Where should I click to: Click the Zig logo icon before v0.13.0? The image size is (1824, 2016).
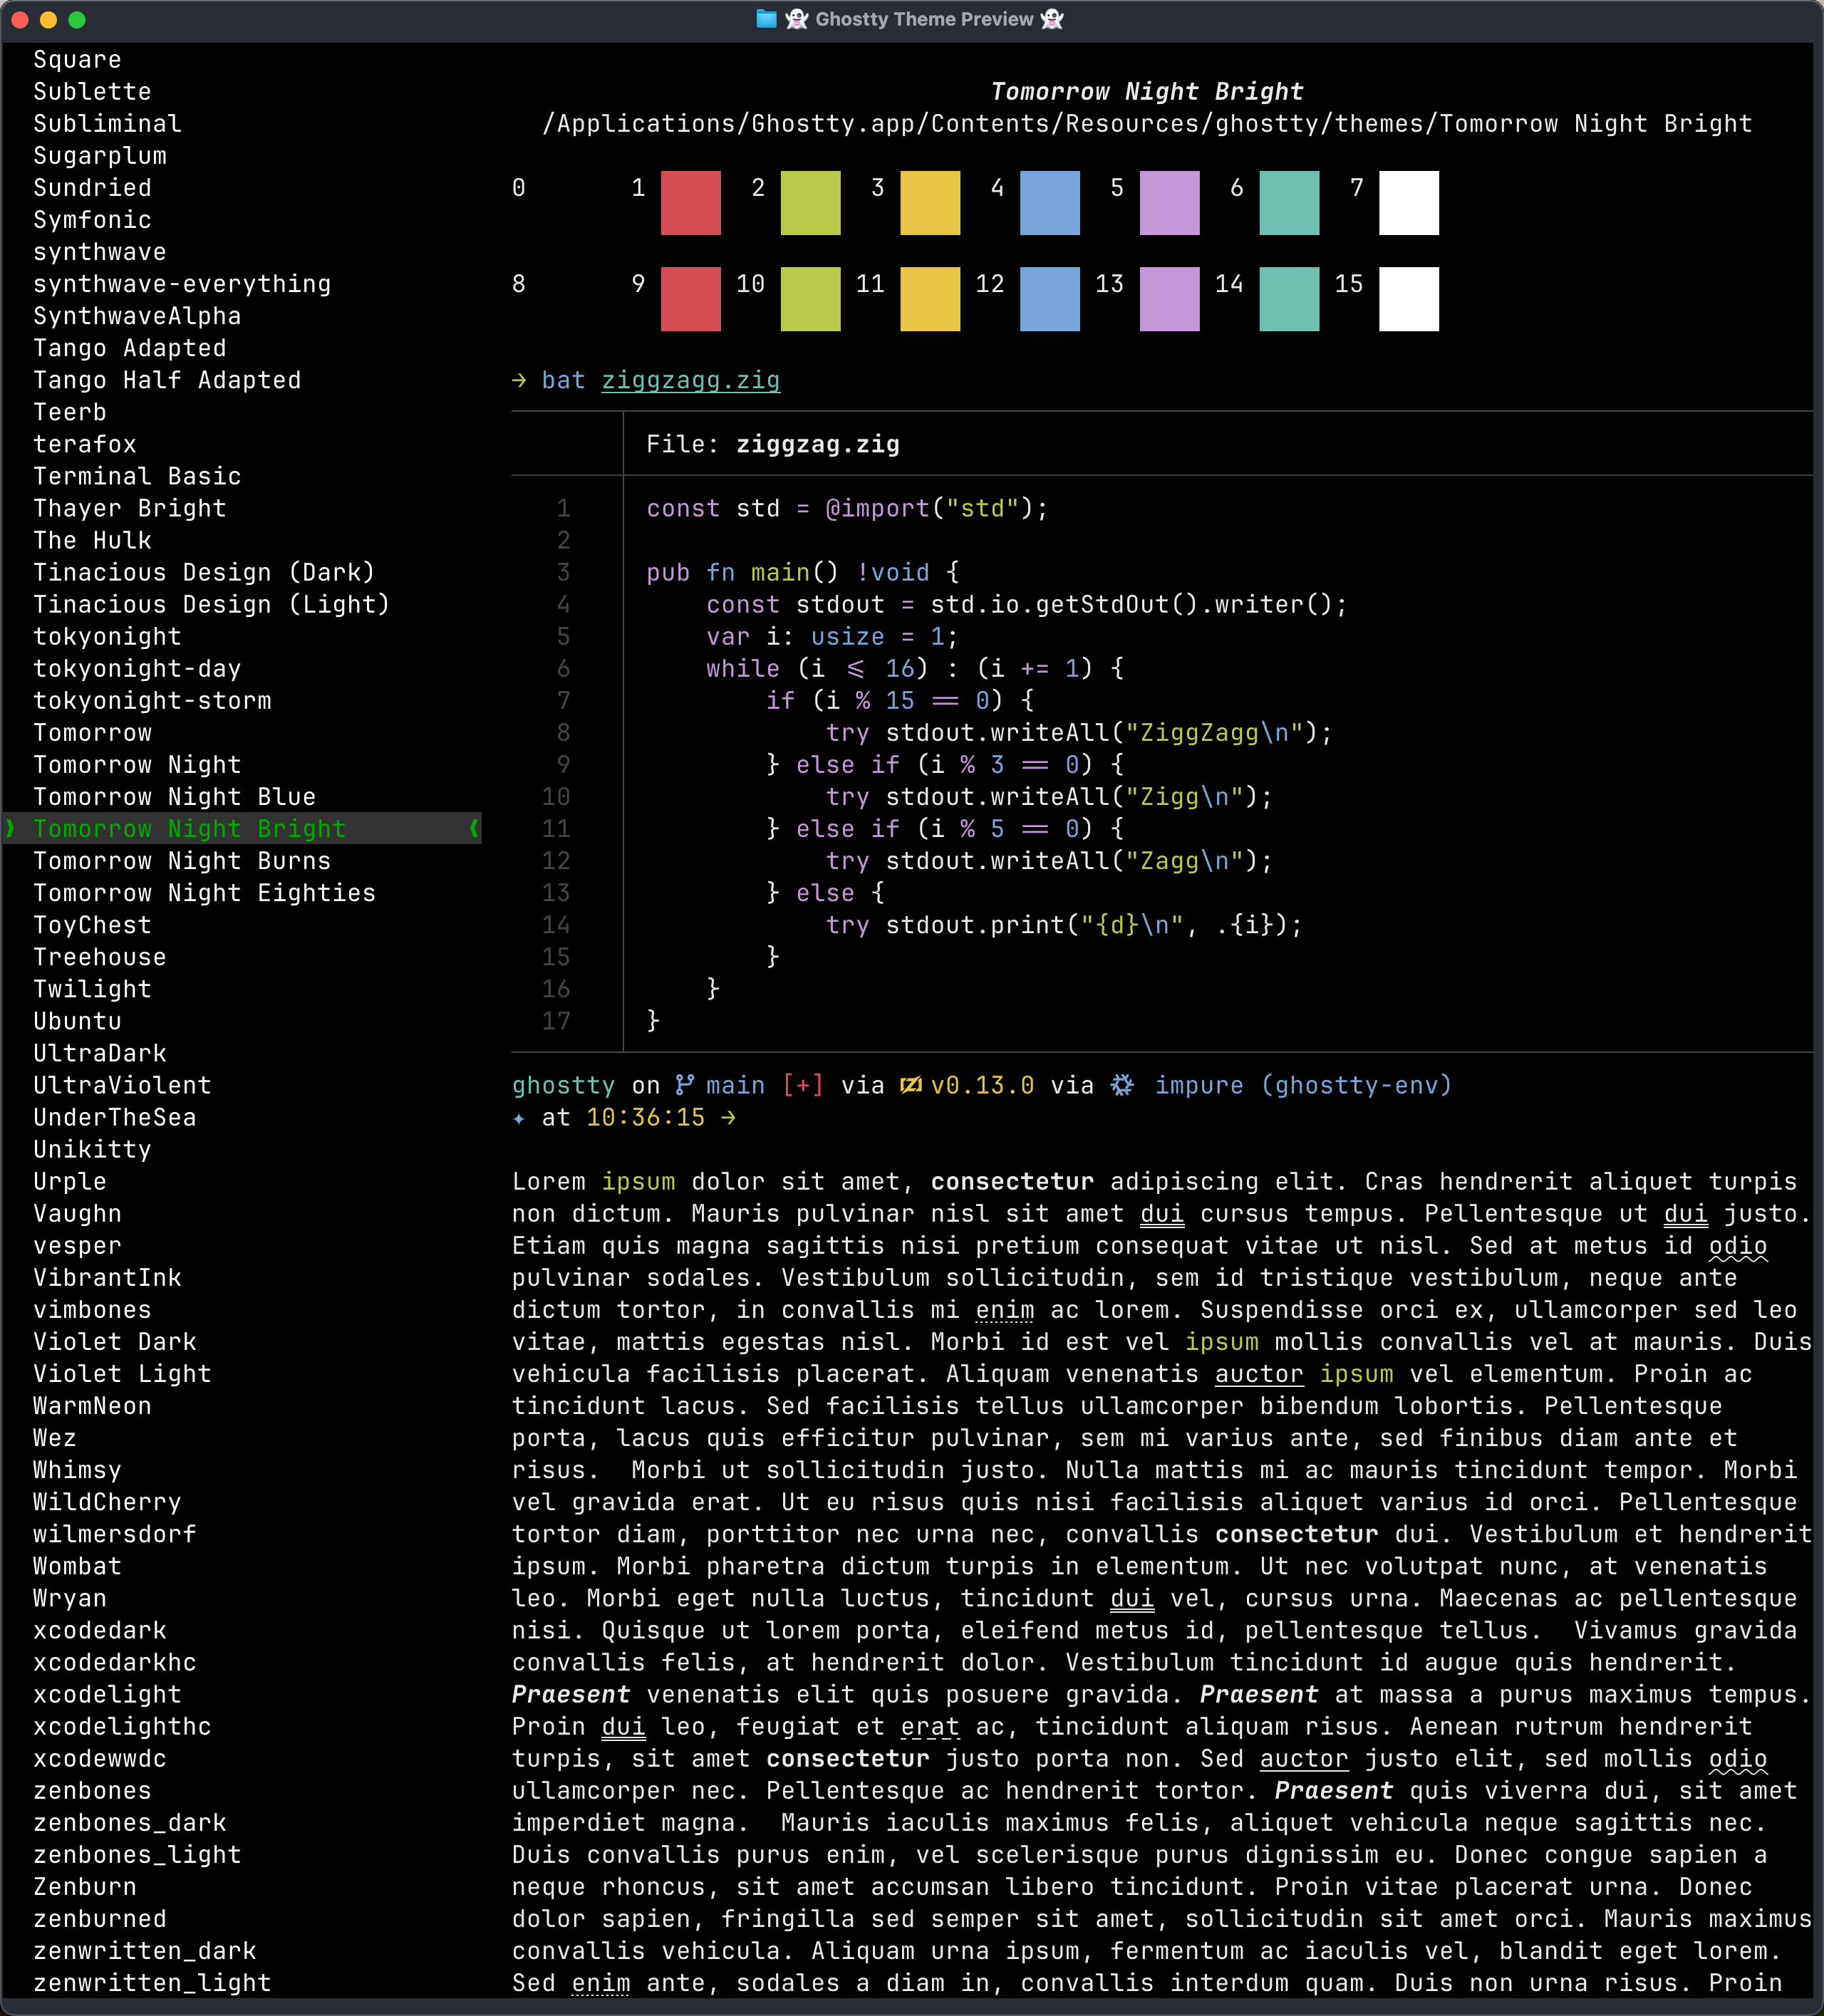click(910, 1085)
